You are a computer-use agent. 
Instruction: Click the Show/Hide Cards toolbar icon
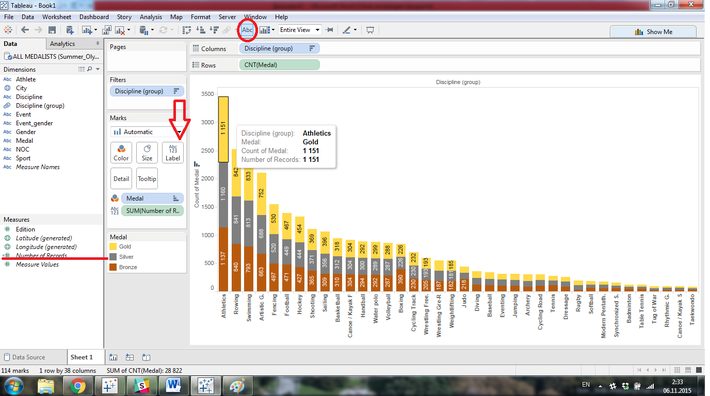(x=265, y=30)
